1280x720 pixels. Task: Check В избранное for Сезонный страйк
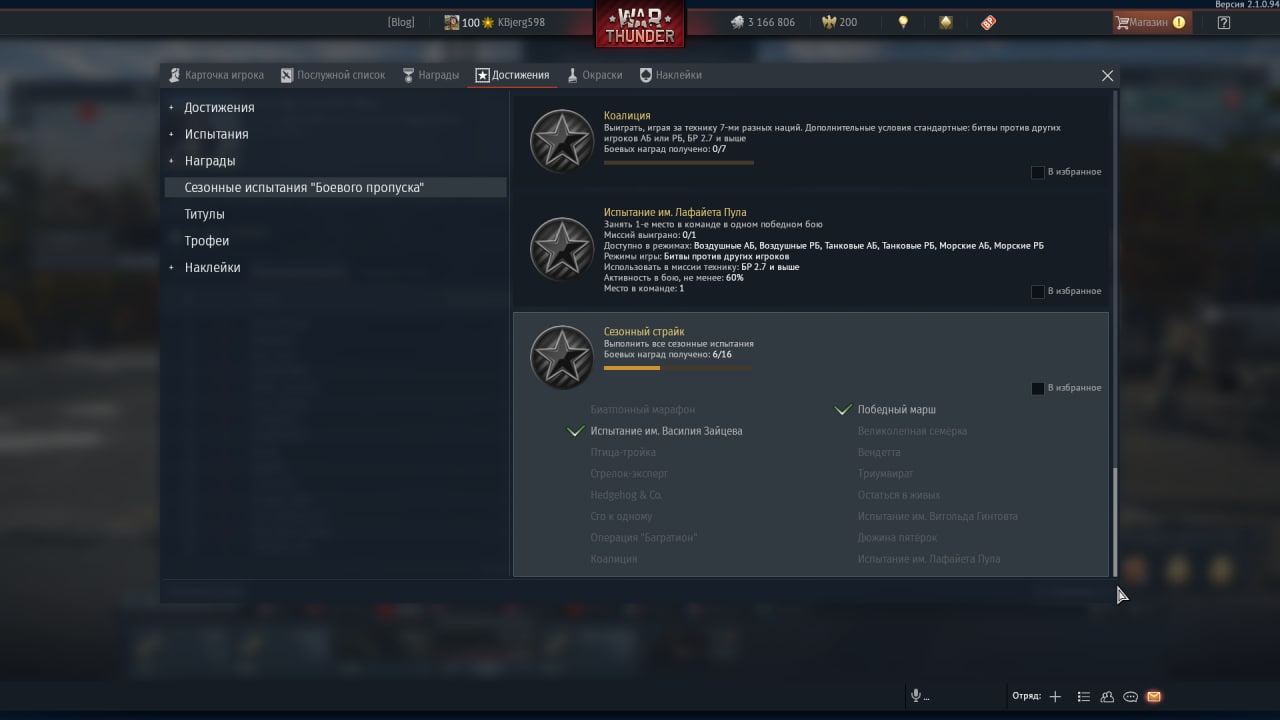(1037, 388)
